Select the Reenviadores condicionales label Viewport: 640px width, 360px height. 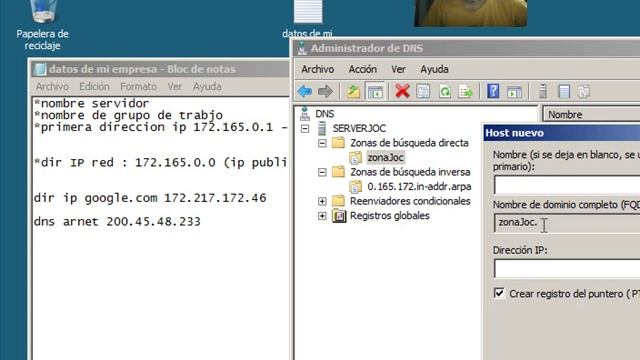[410, 201]
